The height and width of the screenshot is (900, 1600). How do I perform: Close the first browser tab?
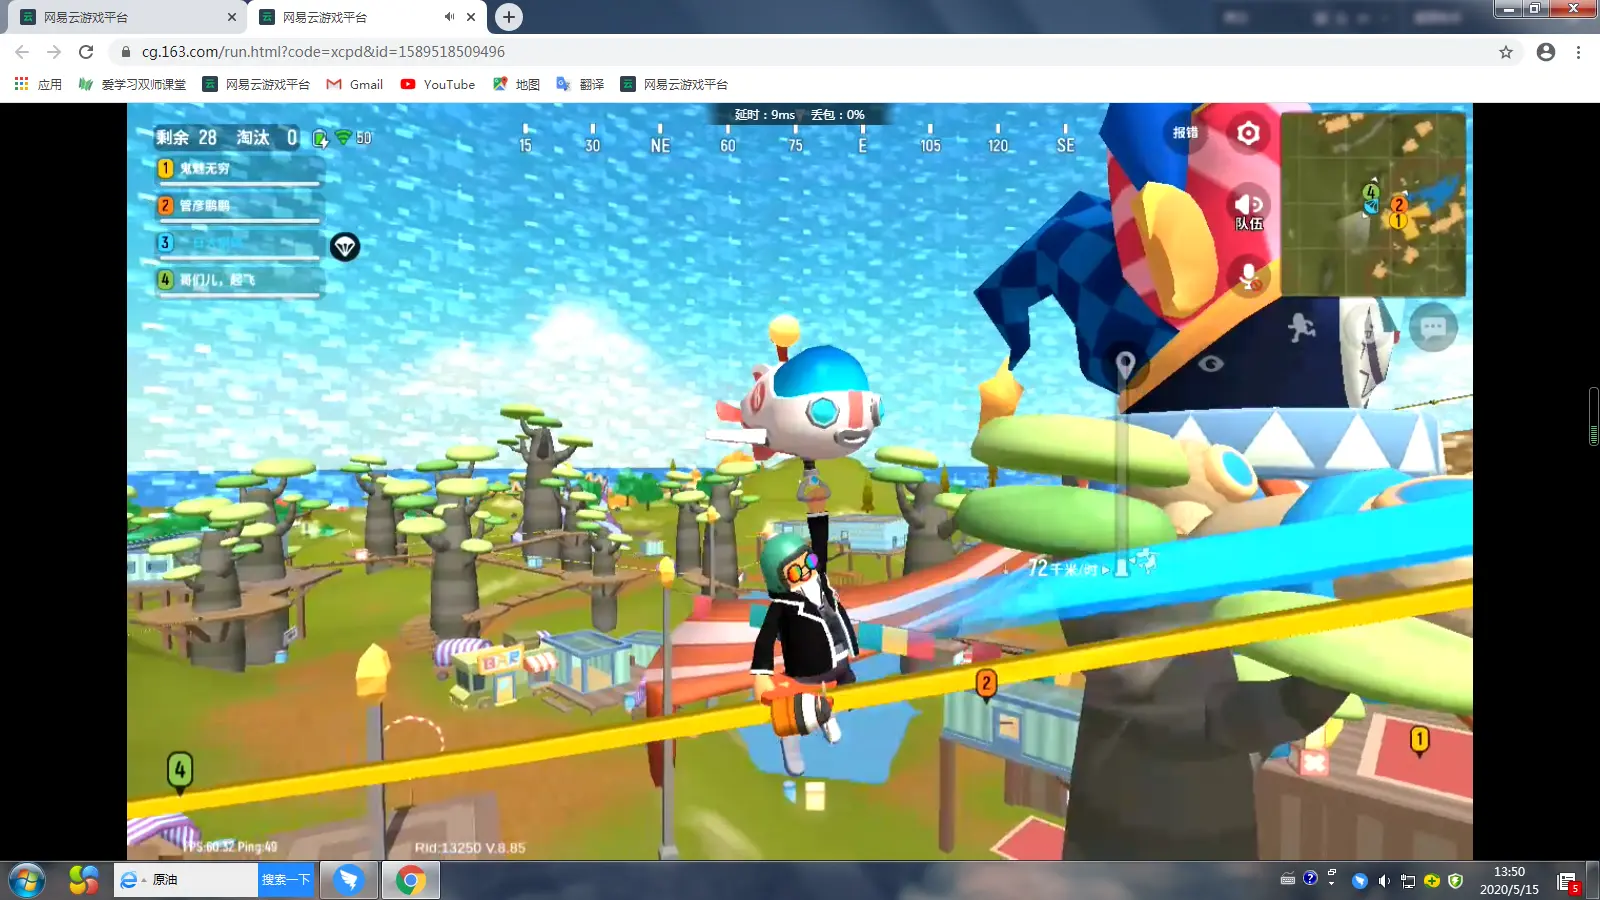[232, 17]
